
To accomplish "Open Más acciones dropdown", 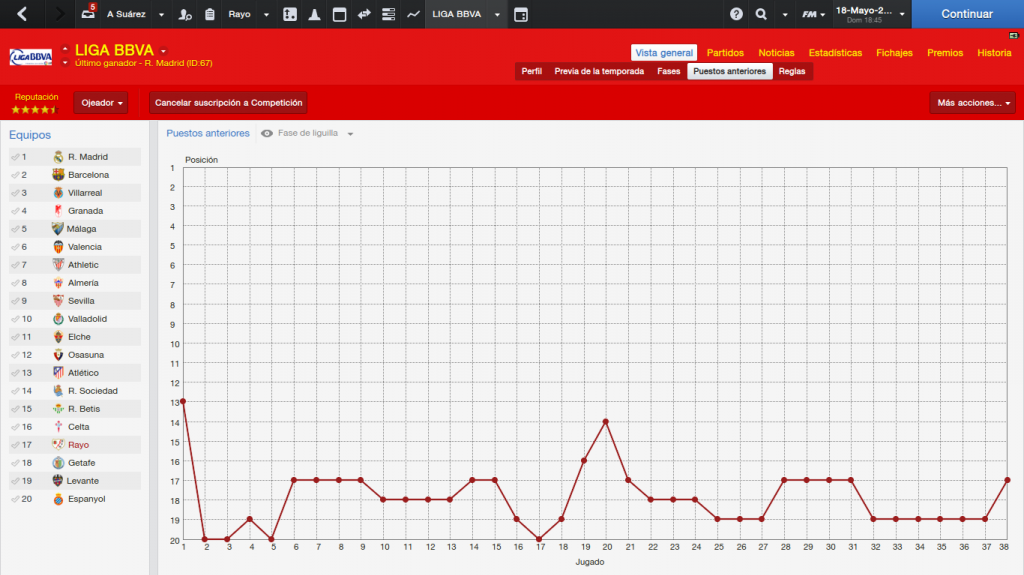I will click(x=972, y=103).
